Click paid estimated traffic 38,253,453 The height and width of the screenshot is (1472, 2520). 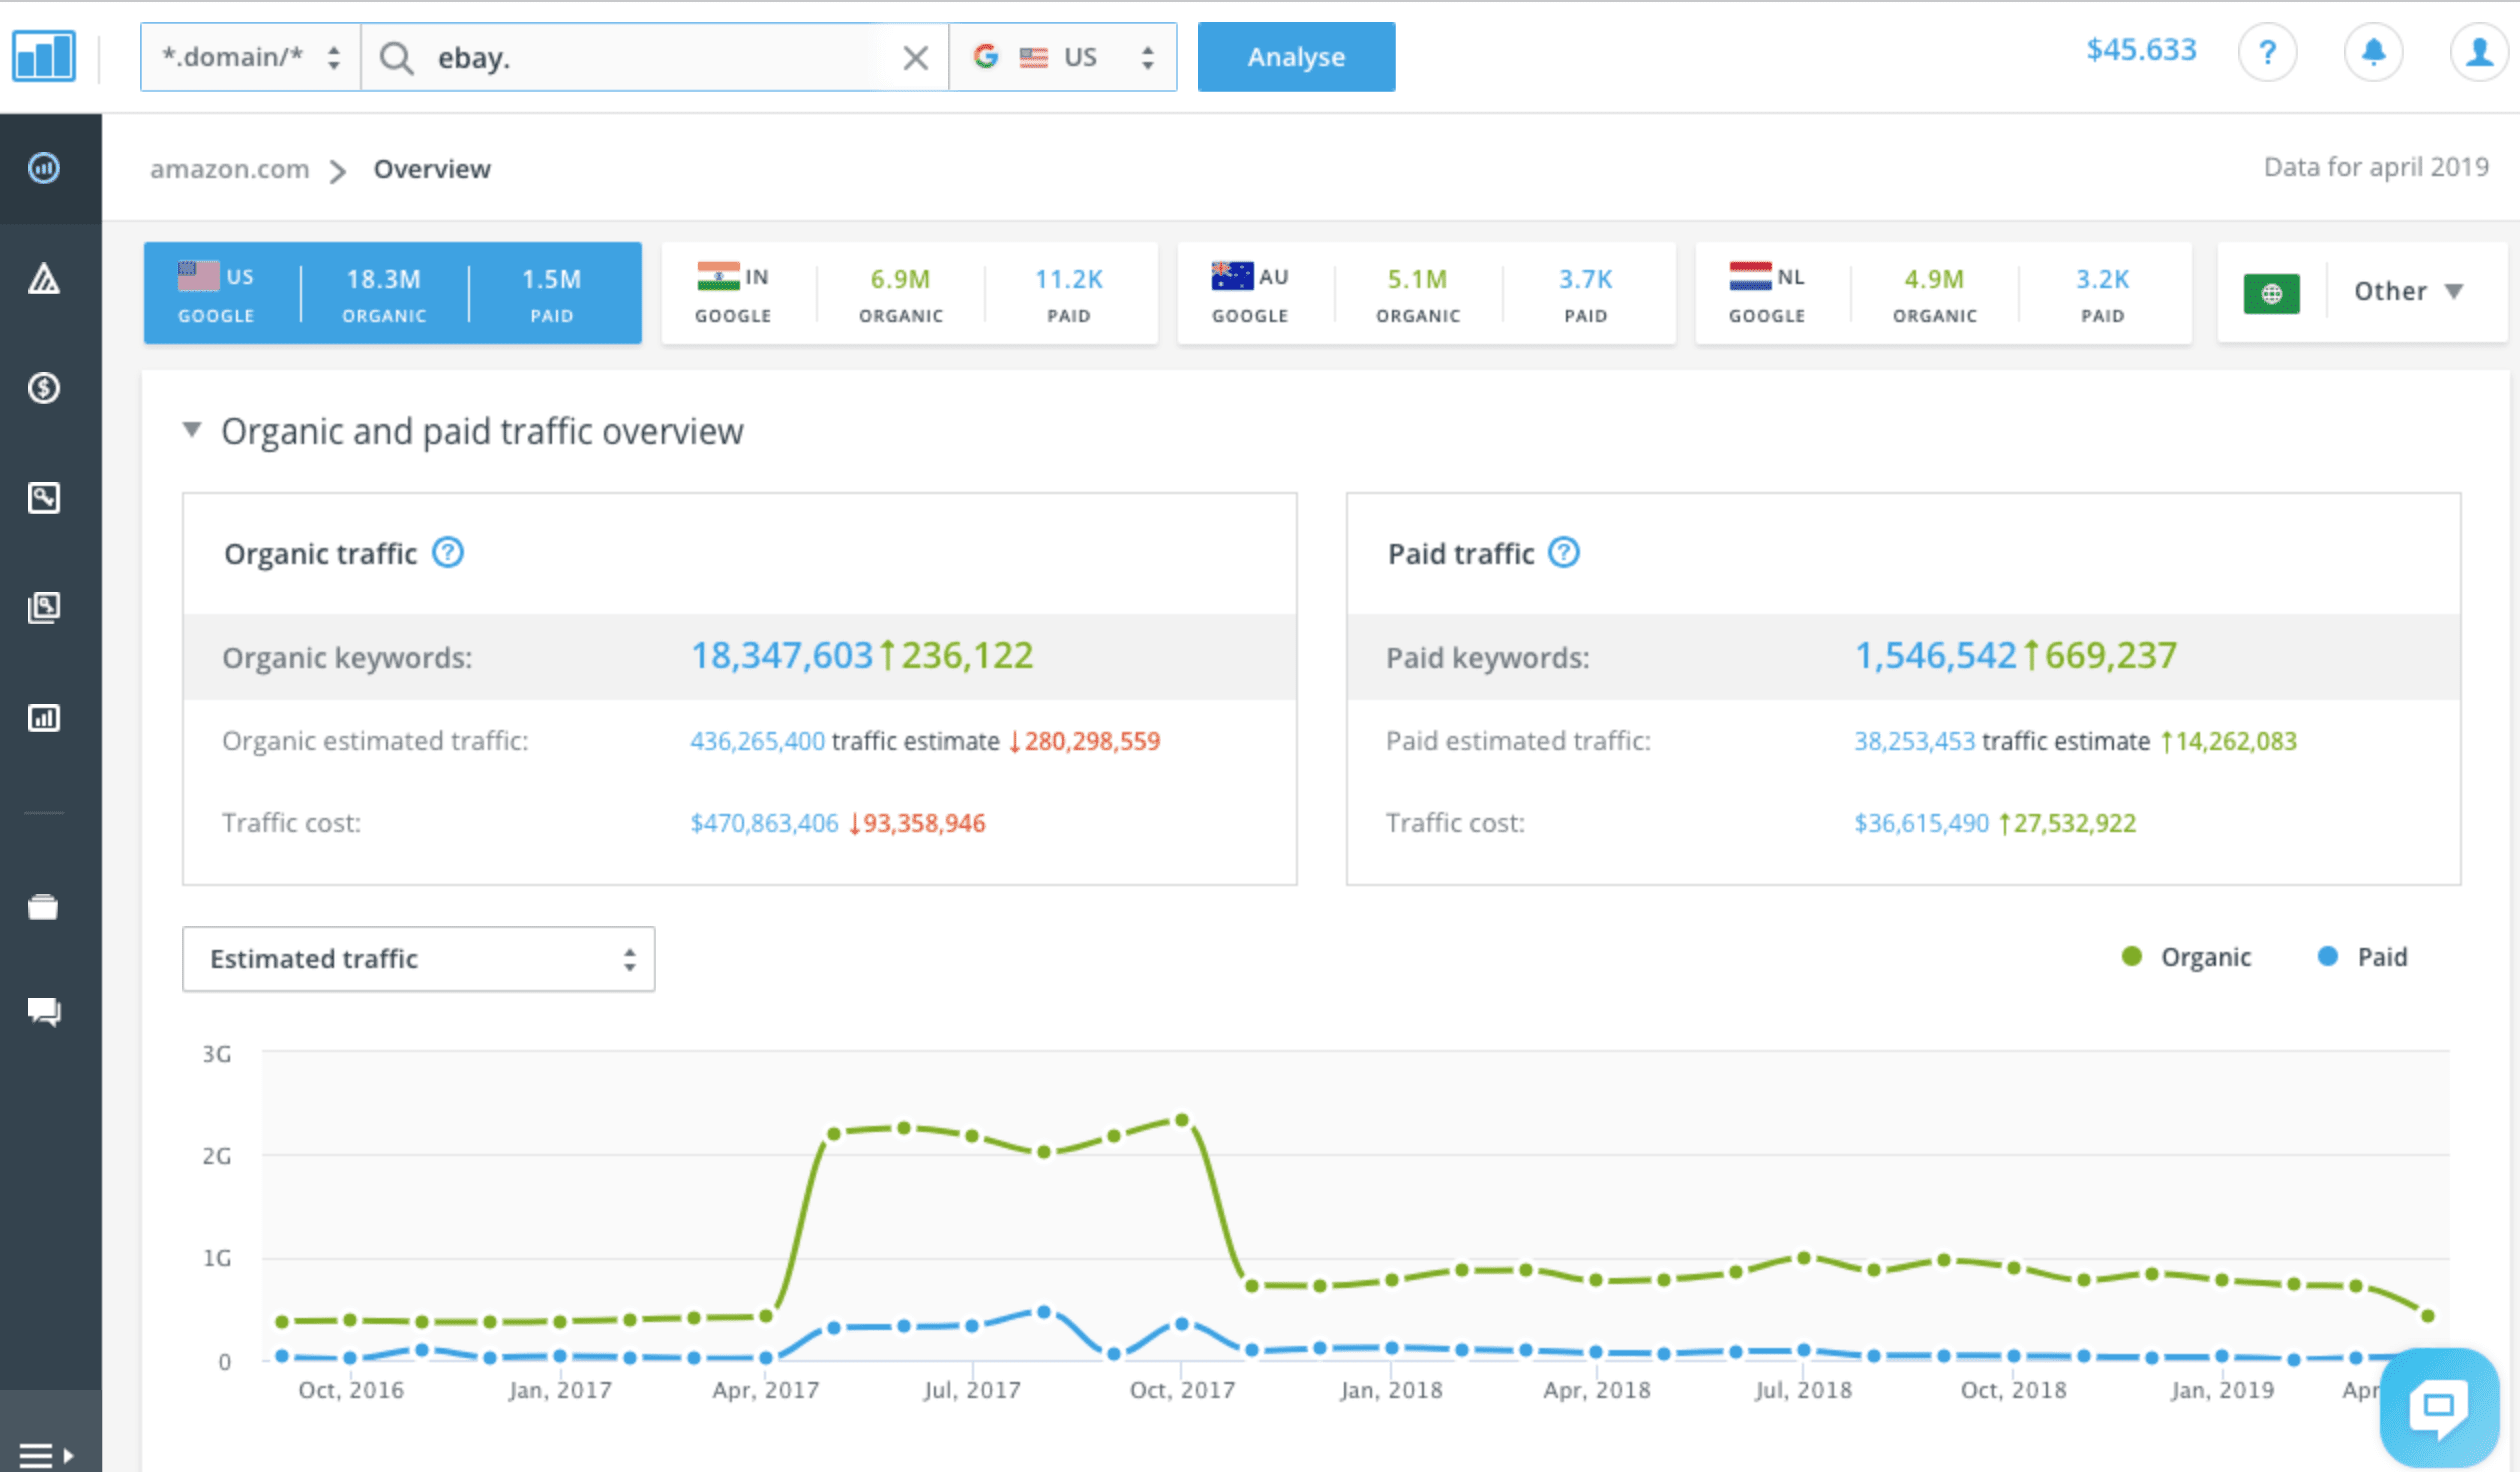pos(1914,741)
